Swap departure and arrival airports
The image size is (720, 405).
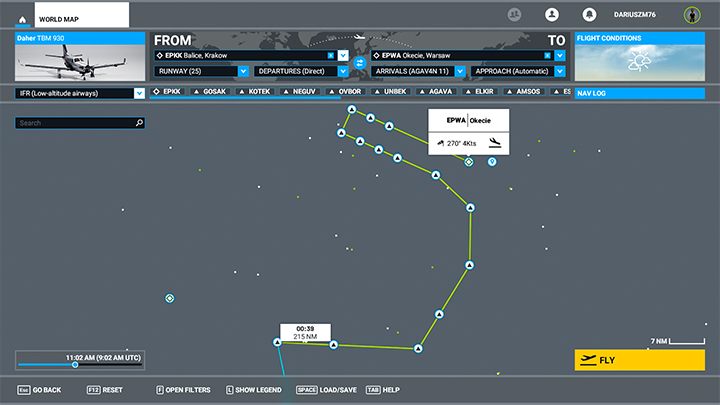pos(360,63)
